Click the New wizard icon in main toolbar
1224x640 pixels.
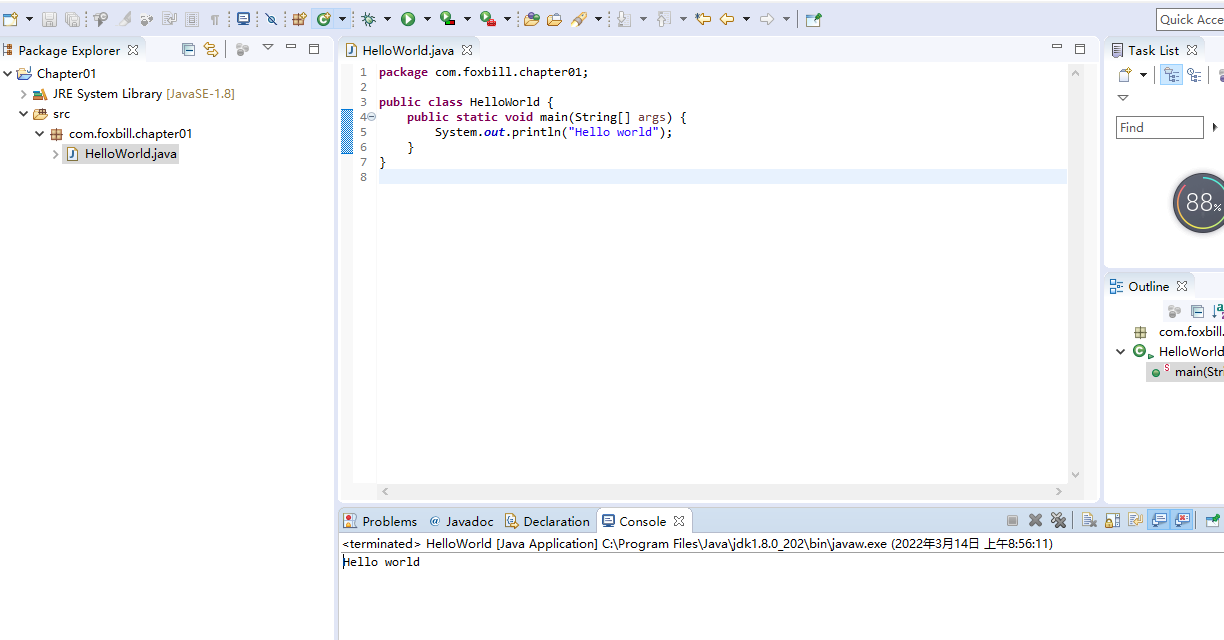click(x=11, y=19)
